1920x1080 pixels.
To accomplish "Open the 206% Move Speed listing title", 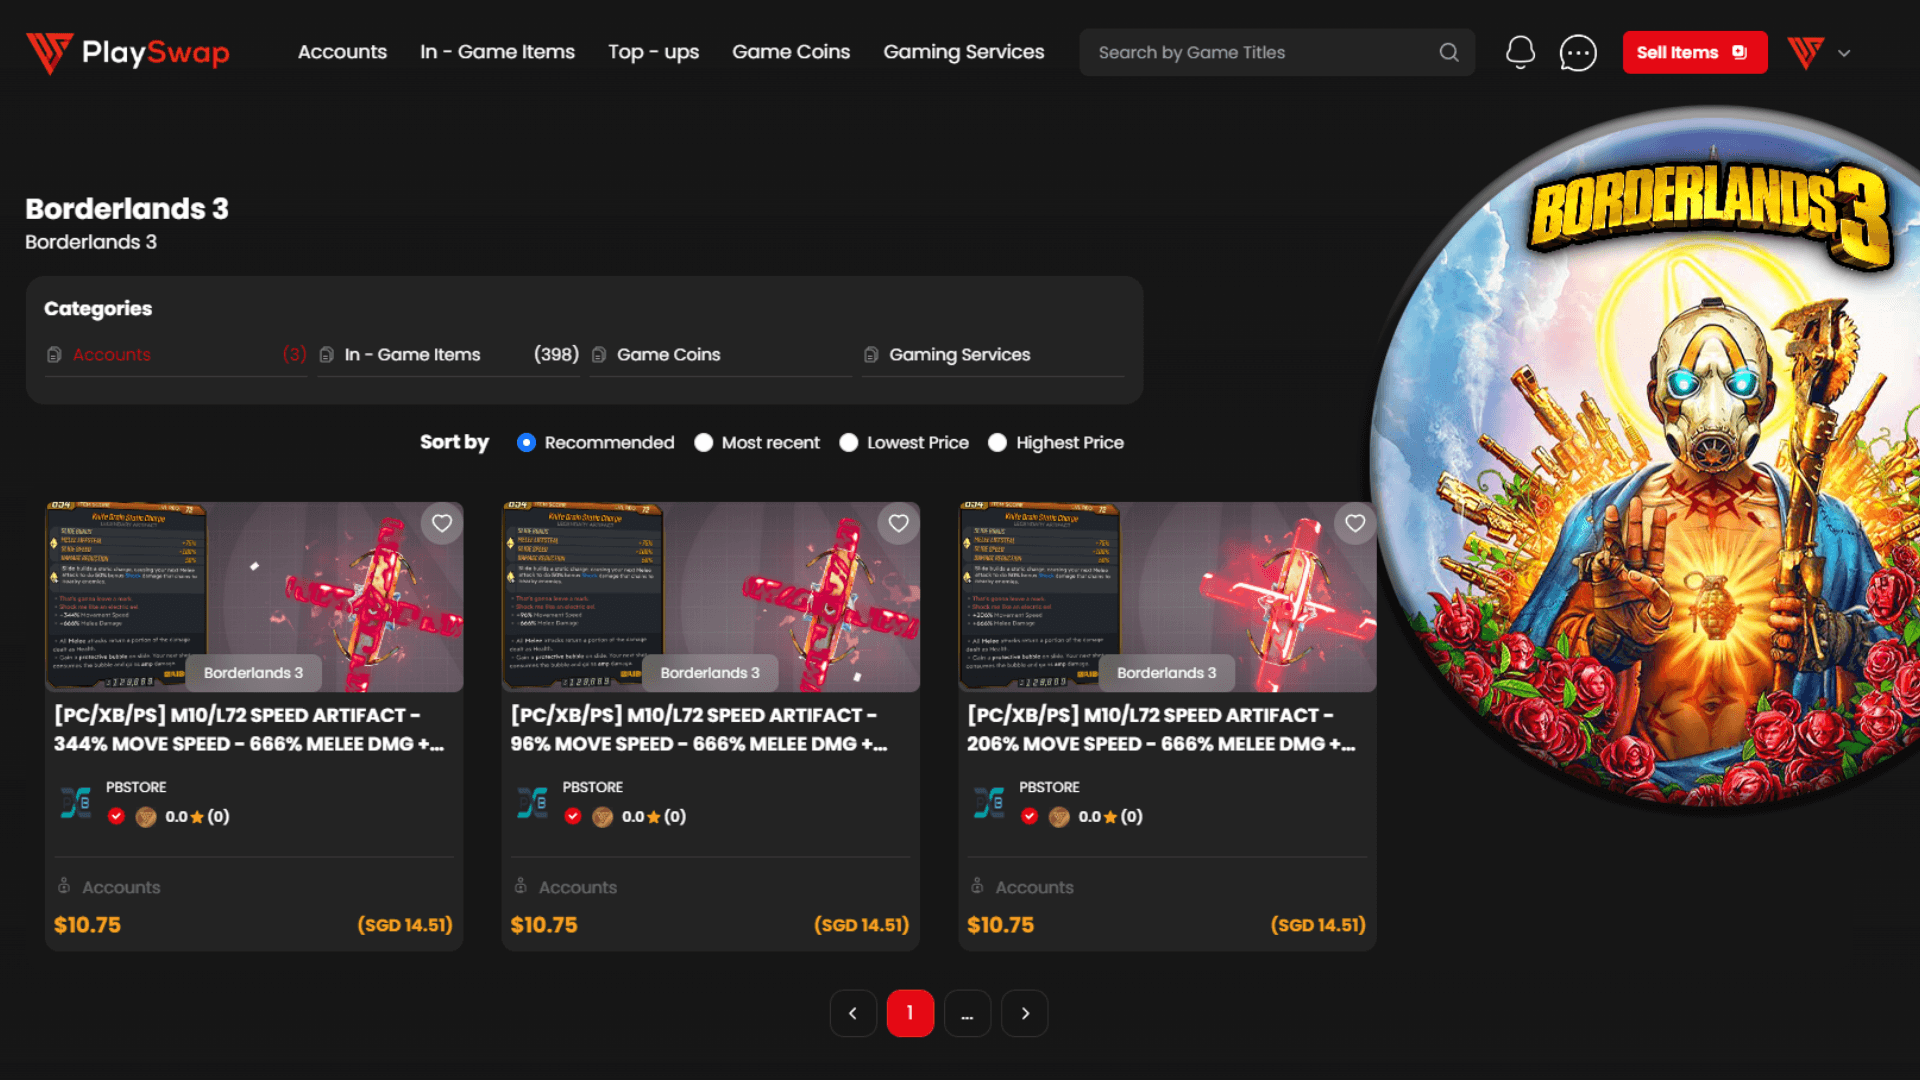I will click(1162, 729).
